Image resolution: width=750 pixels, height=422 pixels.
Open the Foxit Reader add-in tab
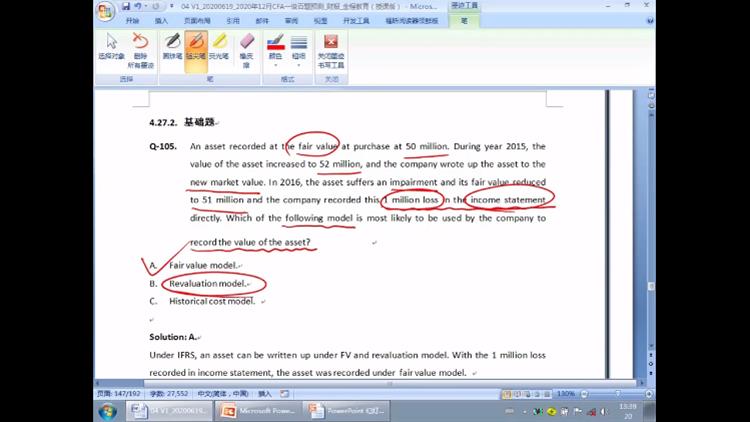412,21
